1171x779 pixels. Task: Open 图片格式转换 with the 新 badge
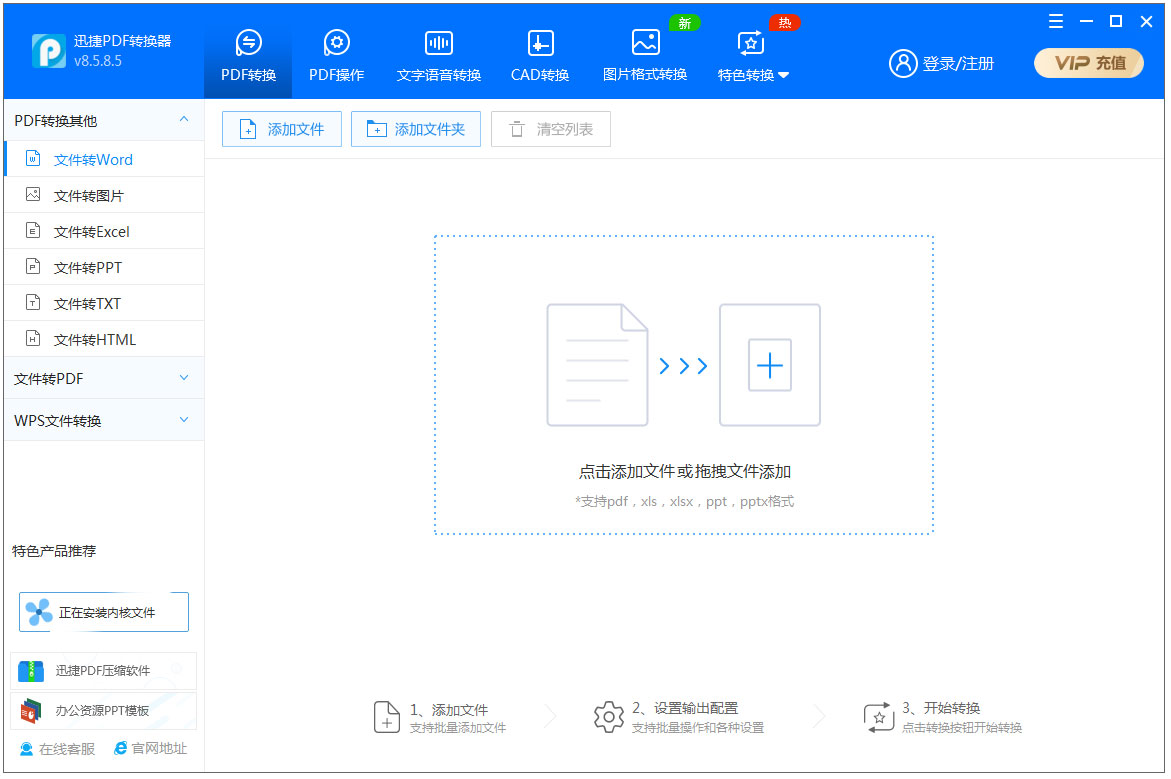point(645,44)
